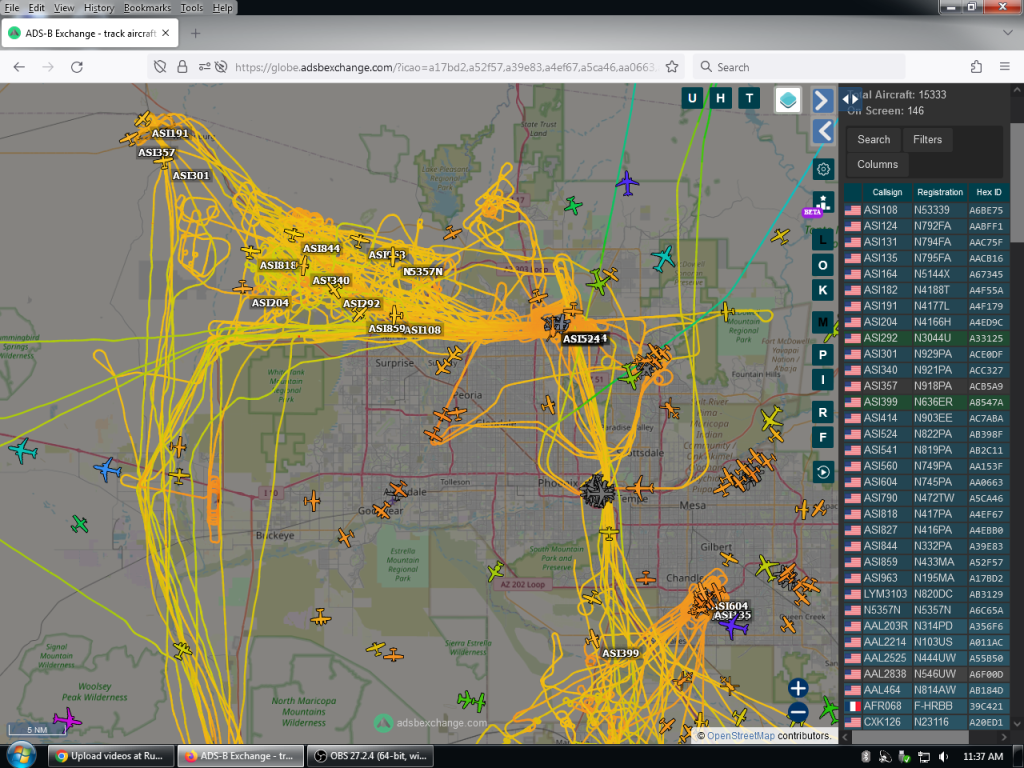Screen dimensions: 1024x768
Task: Open the BETA leaderboard stats icon
Action: 823,202
